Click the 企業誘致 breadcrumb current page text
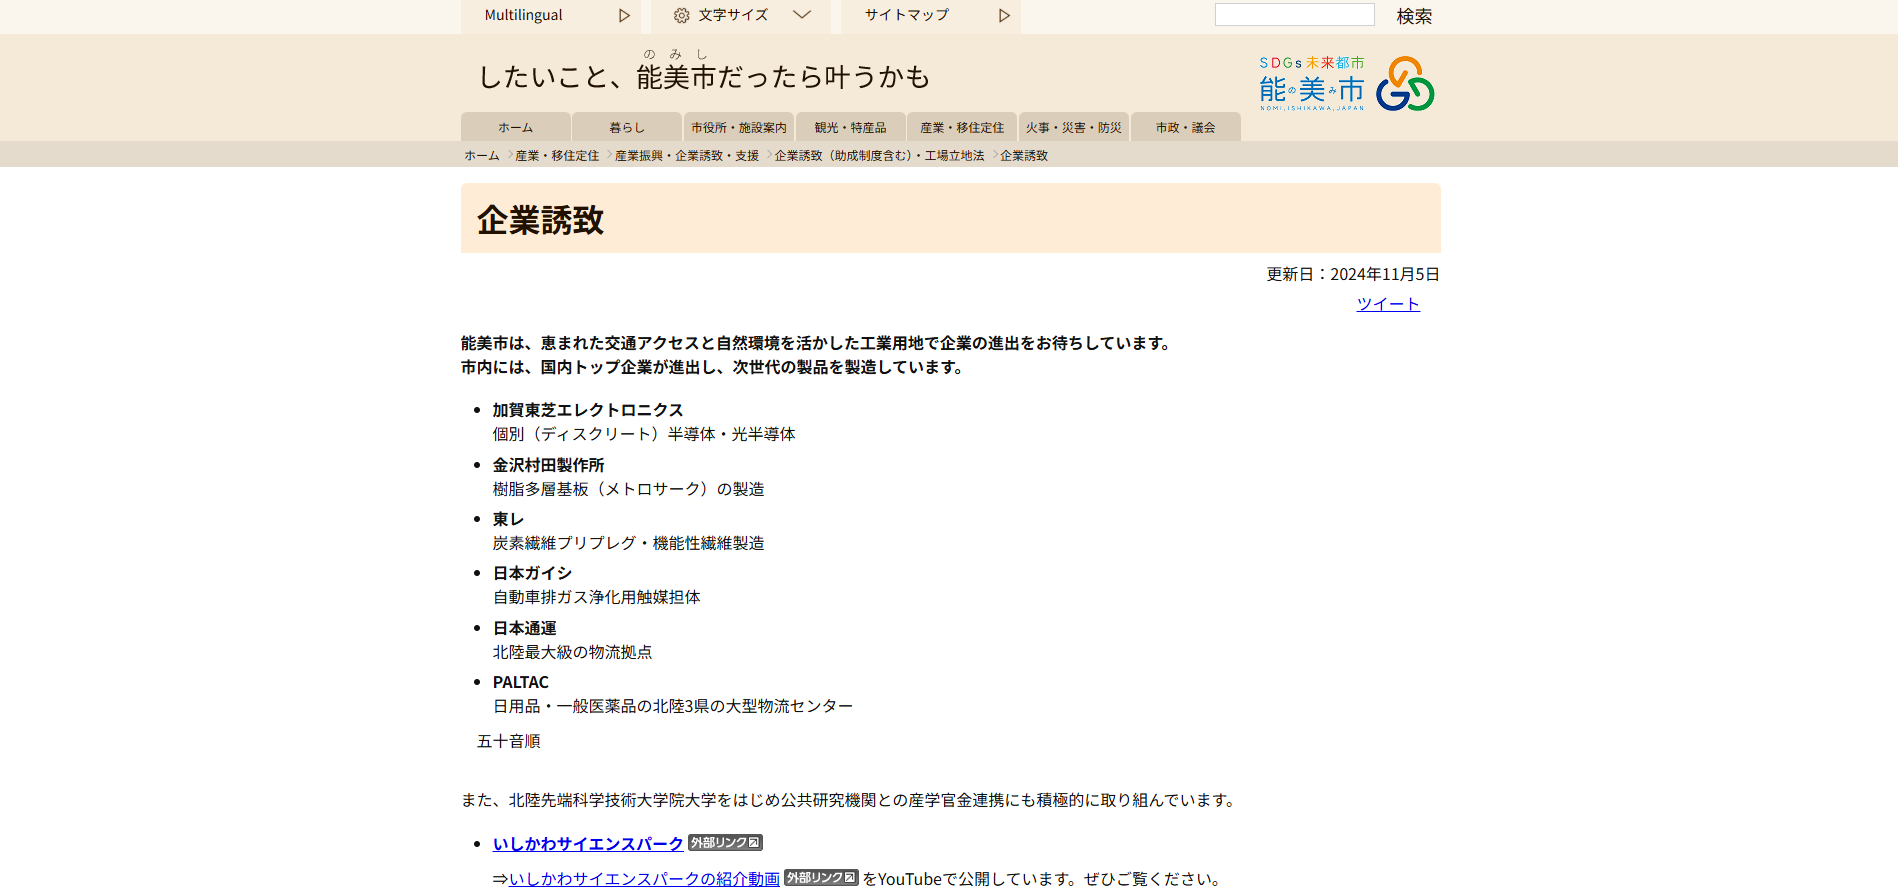 click(x=1024, y=156)
